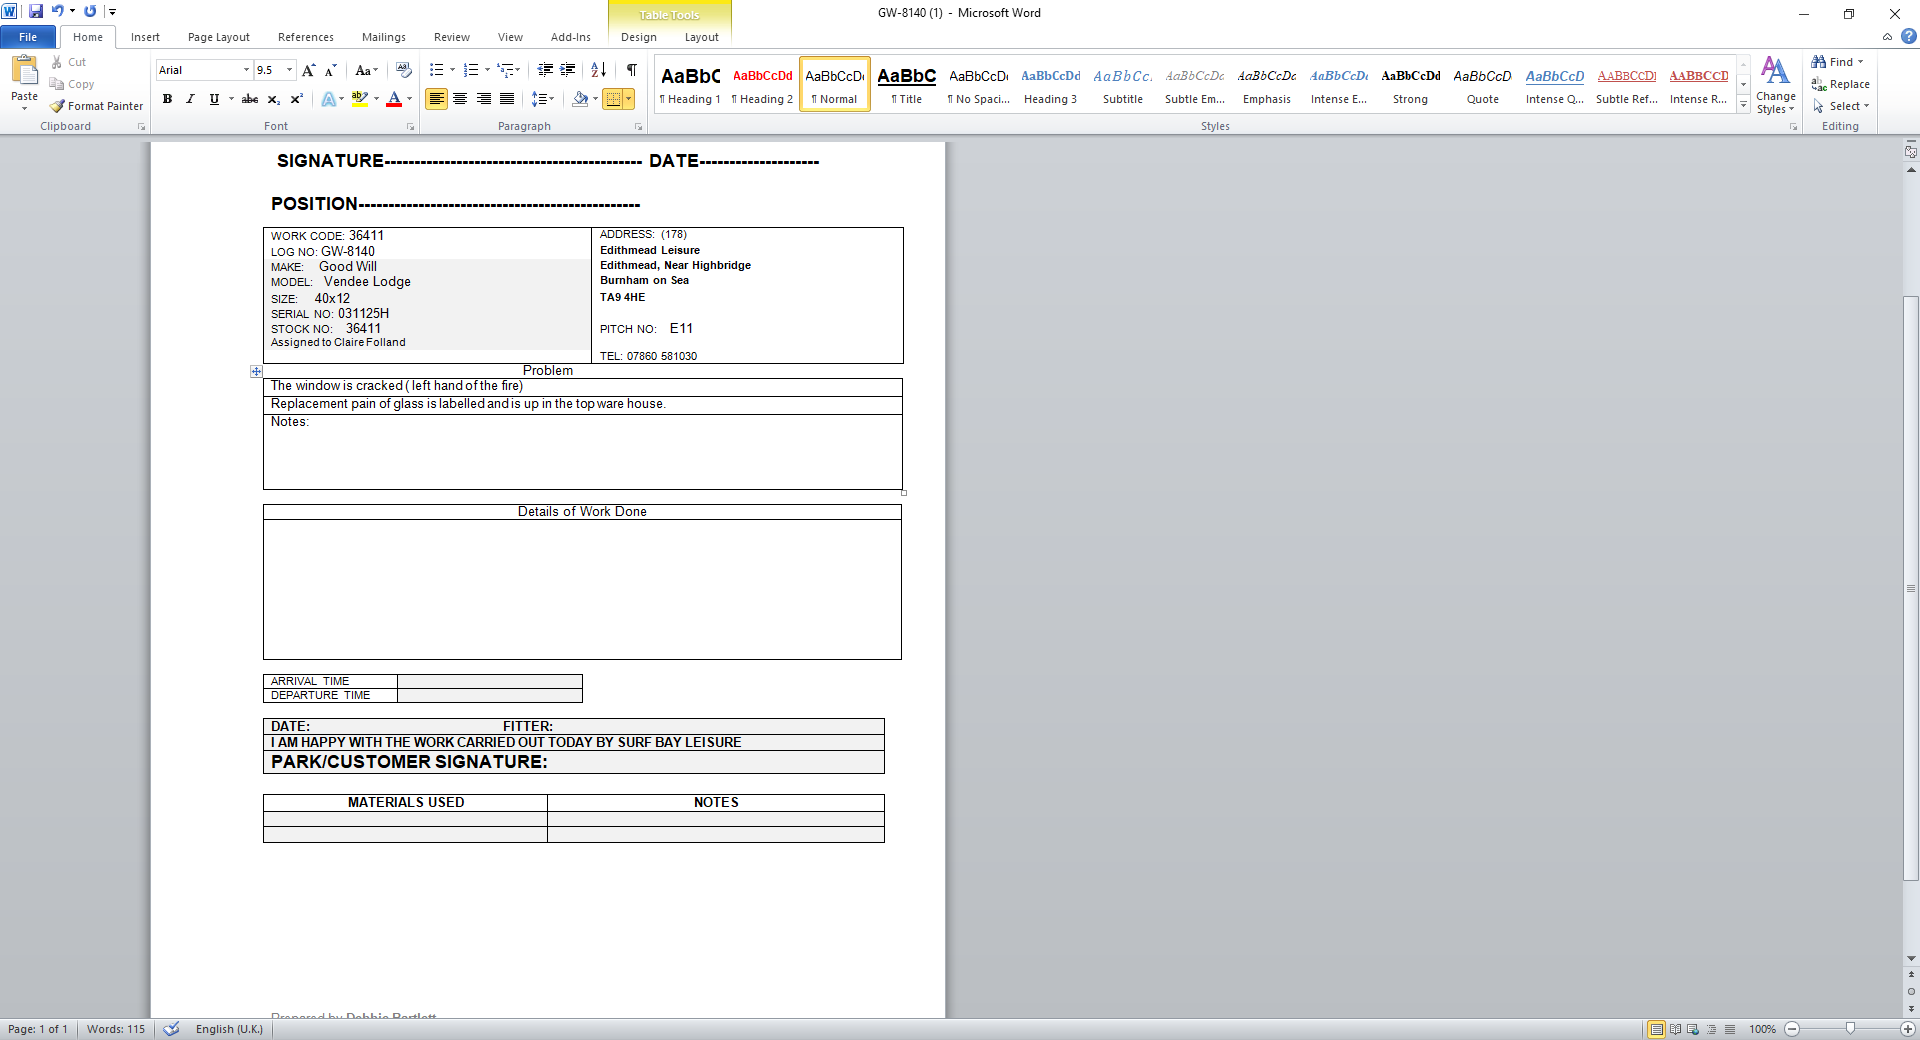Open the Change Case dropdown

(x=366, y=70)
